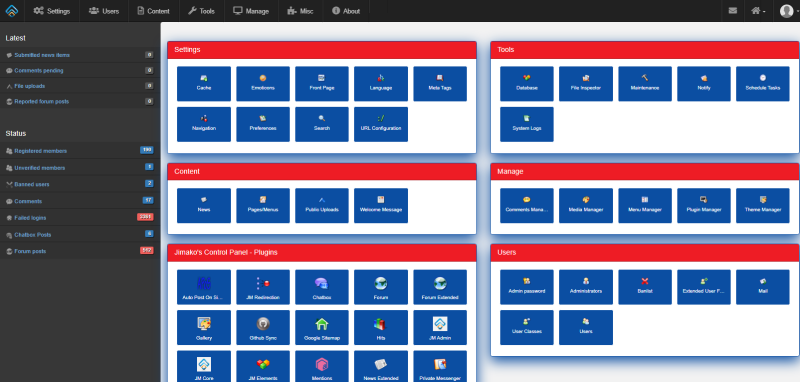Open File uploads sidebar link
The height and width of the screenshot is (382, 800).
click(30, 86)
